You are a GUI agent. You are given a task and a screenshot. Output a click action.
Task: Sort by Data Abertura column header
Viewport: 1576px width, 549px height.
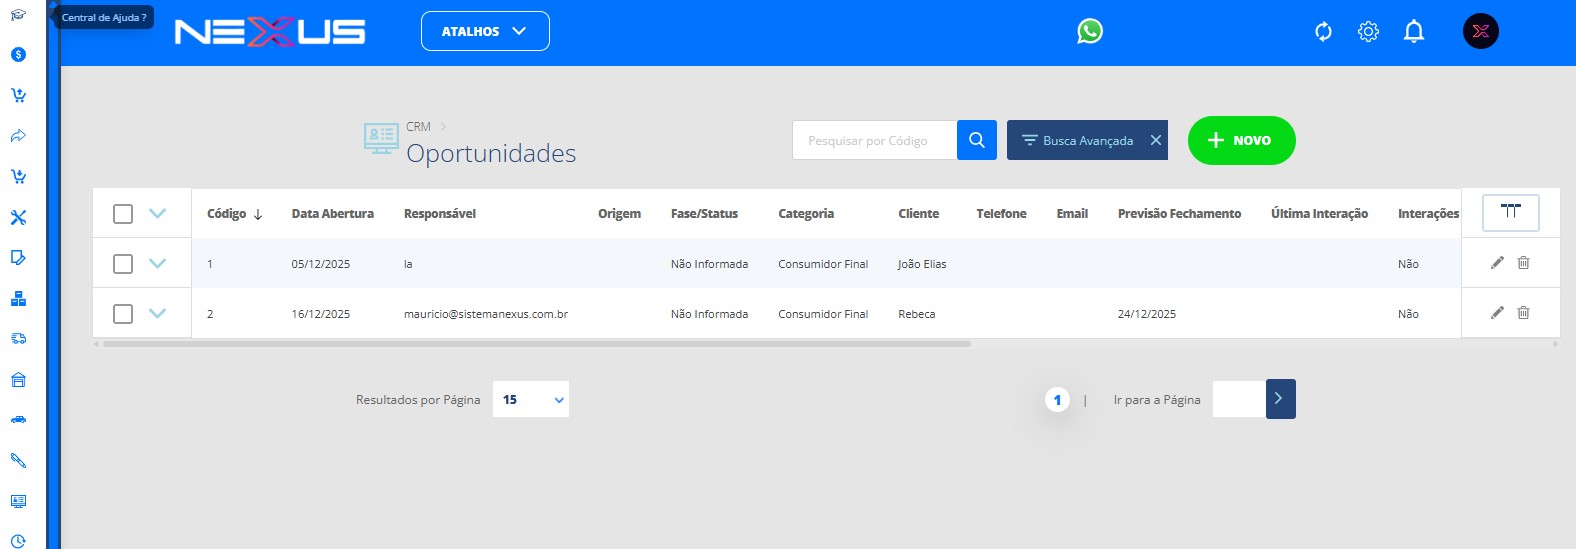coord(332,214)
